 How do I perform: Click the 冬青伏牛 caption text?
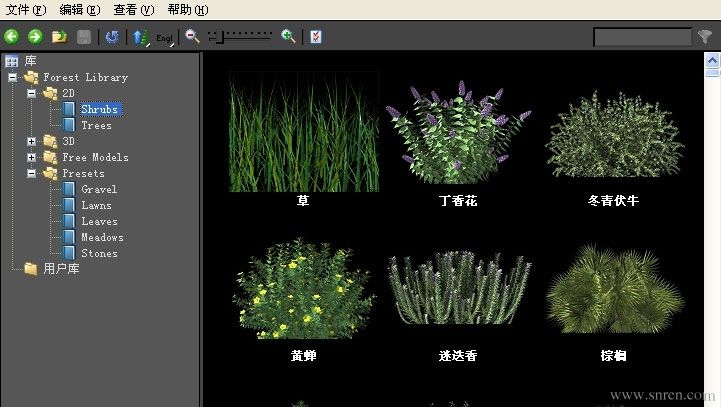tap(613, 201)
